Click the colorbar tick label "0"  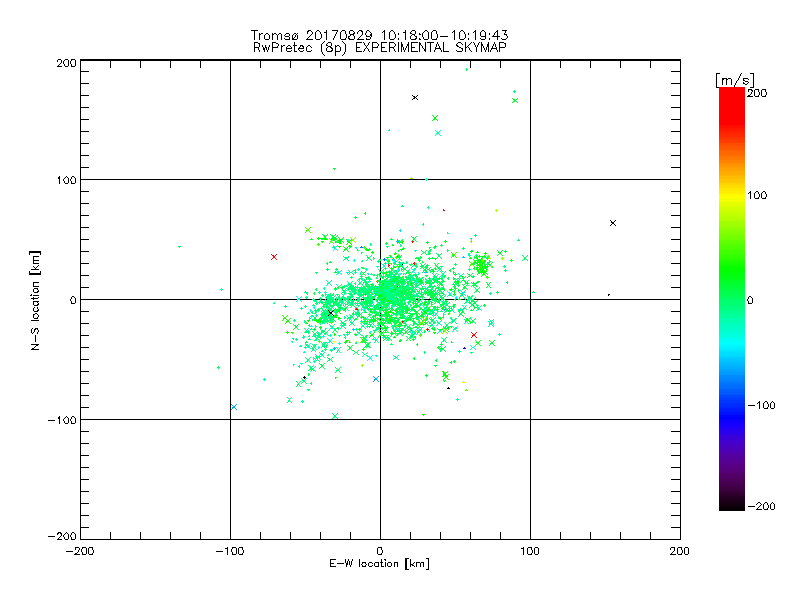pyautogui.click(x=750, y=300)
